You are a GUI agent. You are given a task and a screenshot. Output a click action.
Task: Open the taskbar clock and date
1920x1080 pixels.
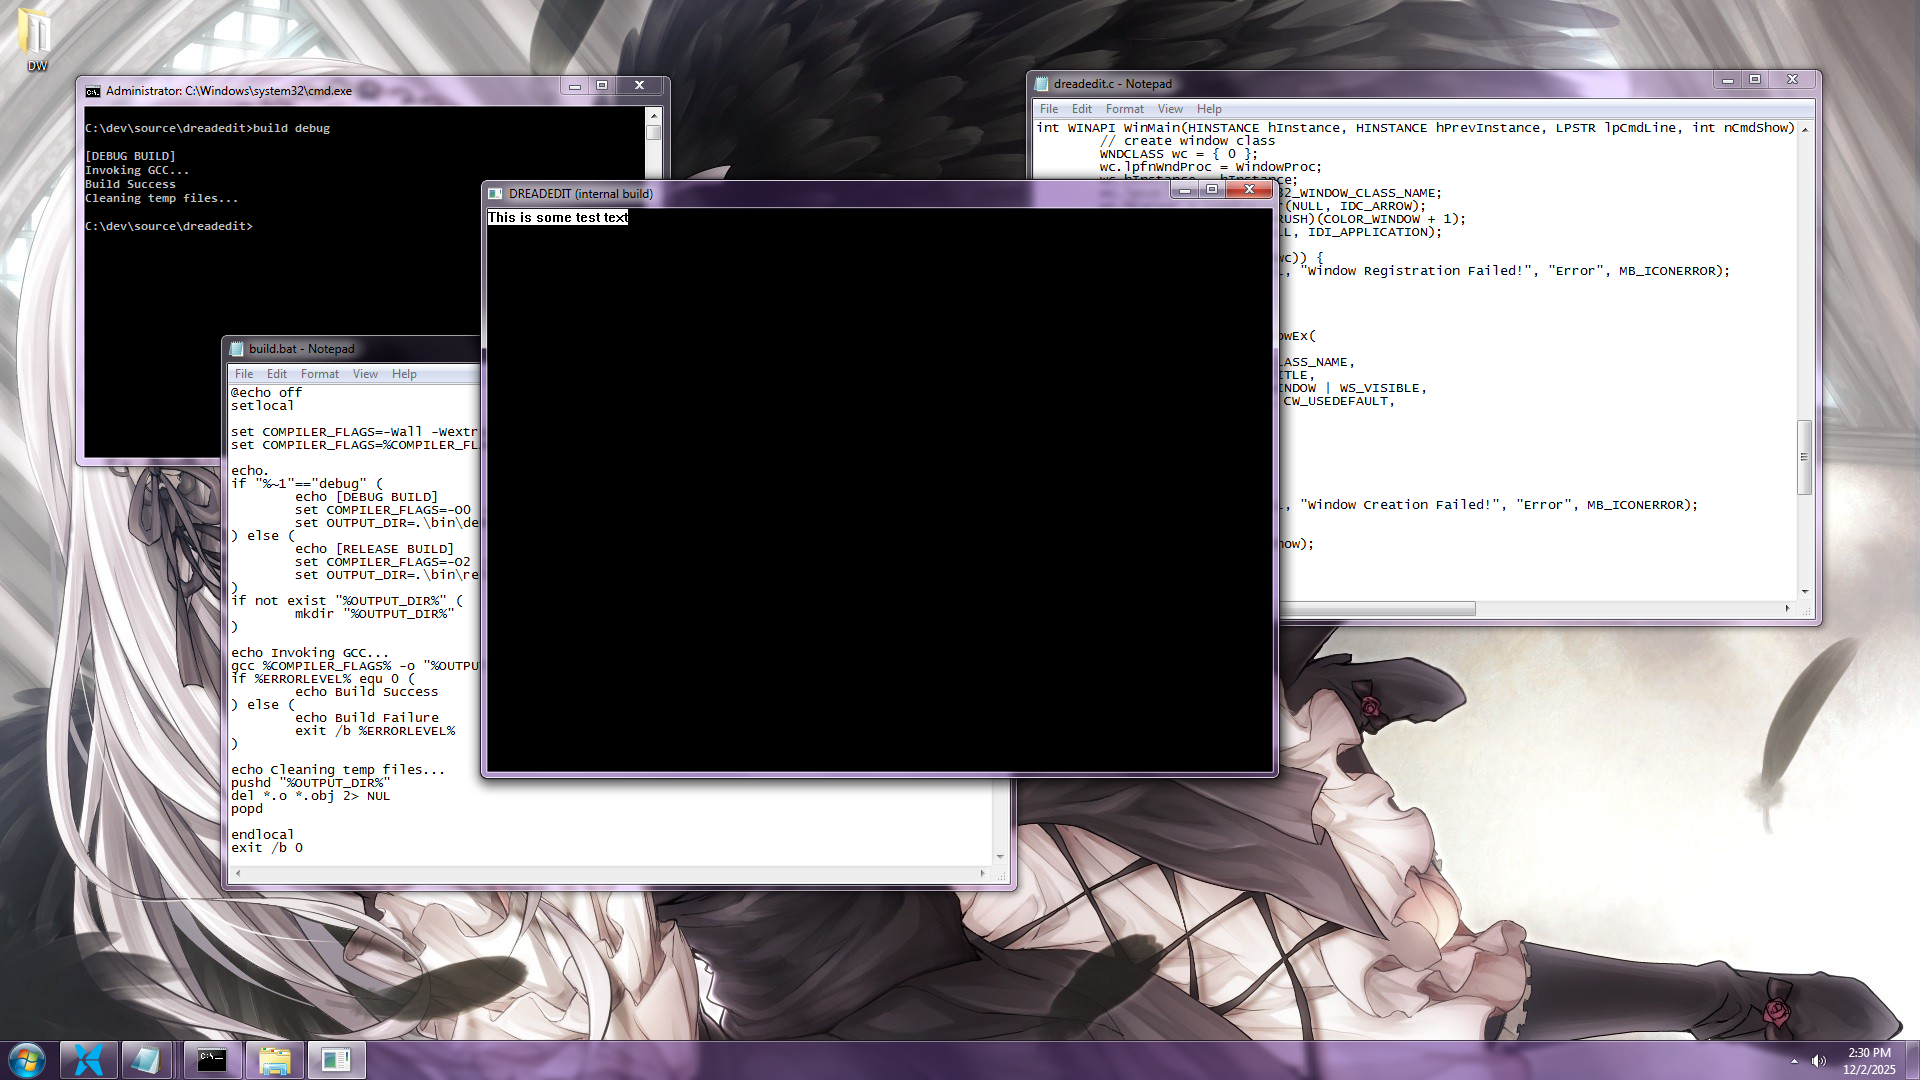(x=1868, y=1060)
